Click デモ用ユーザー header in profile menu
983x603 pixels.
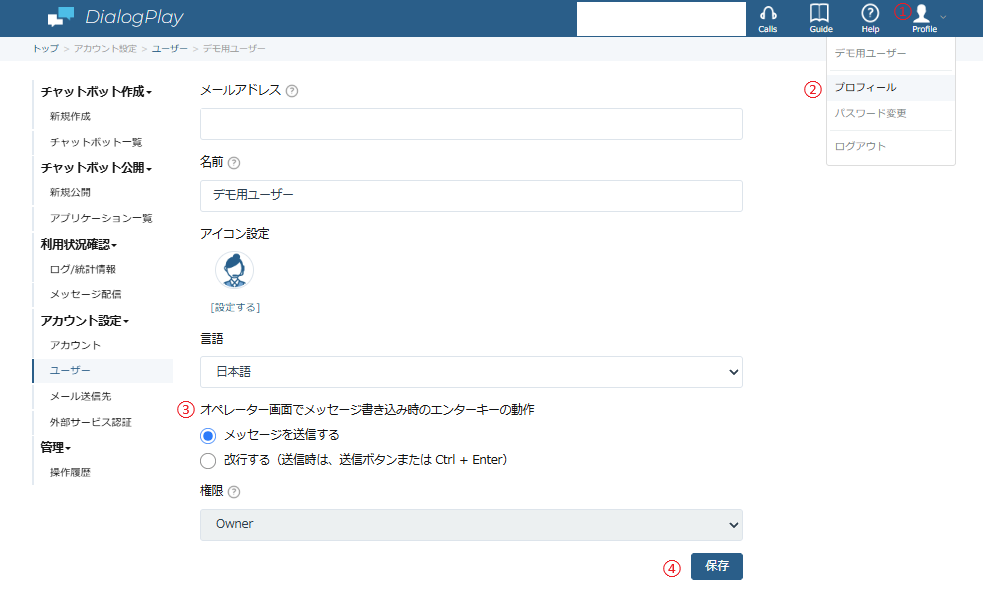[x=870, y=54]
